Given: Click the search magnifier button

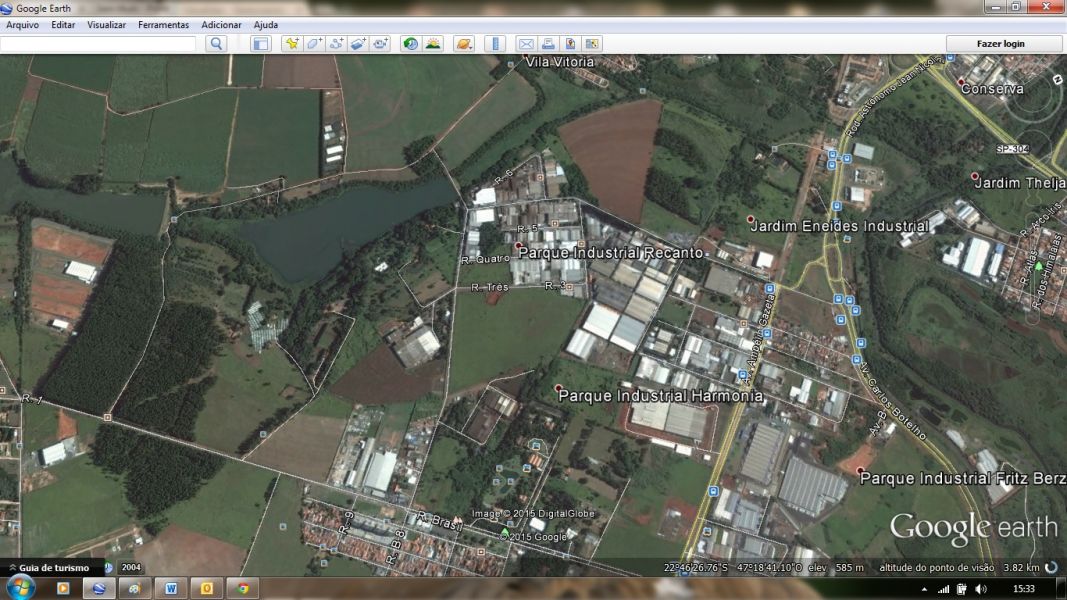Looking at the screenshot, I should tap(216, 44).
